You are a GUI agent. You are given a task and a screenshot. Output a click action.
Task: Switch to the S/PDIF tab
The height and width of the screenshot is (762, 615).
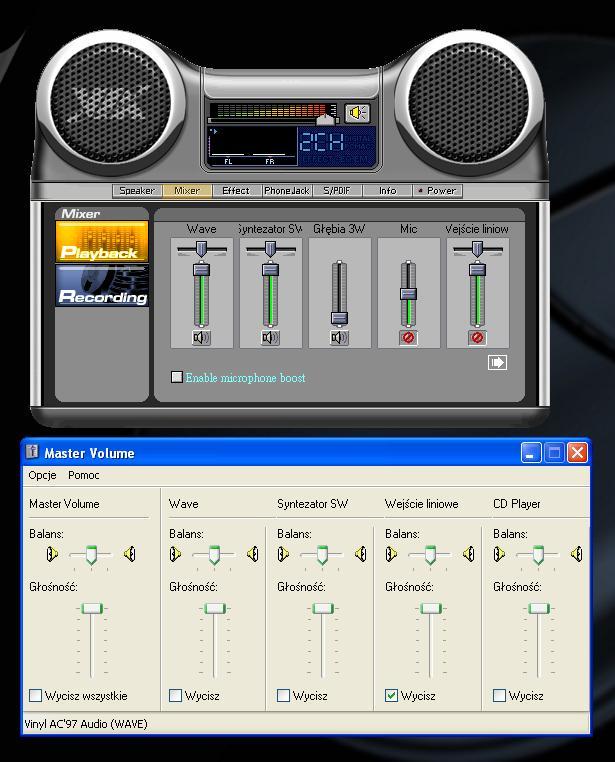click(x=337, y=191)
